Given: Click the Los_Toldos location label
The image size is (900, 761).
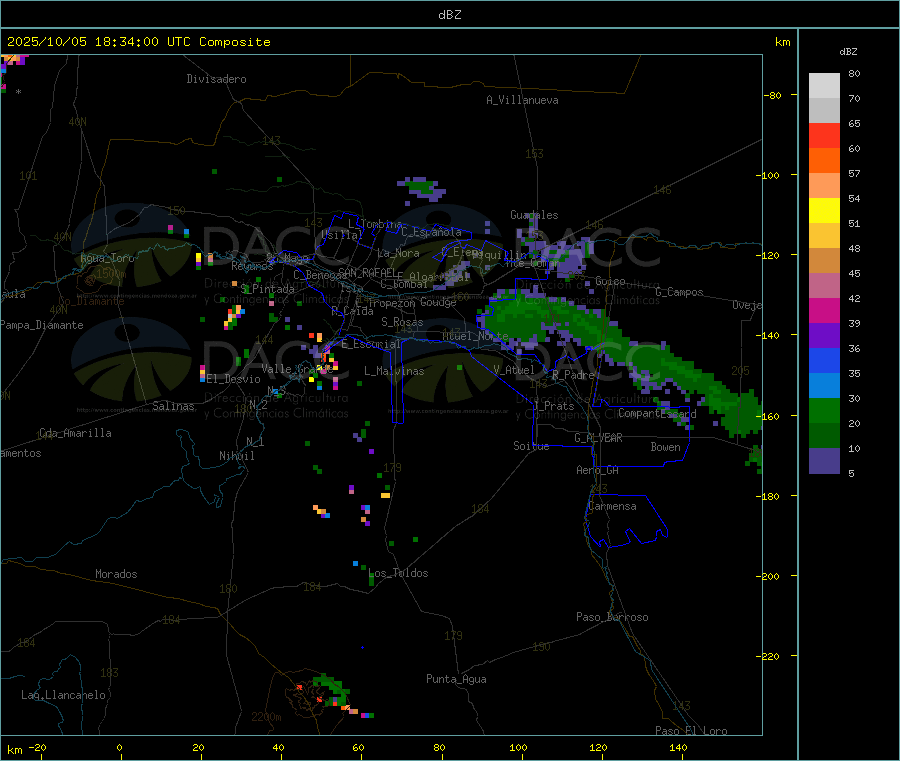Looking at the screenshot, I should pyautogui.click(x=398, y=573).
